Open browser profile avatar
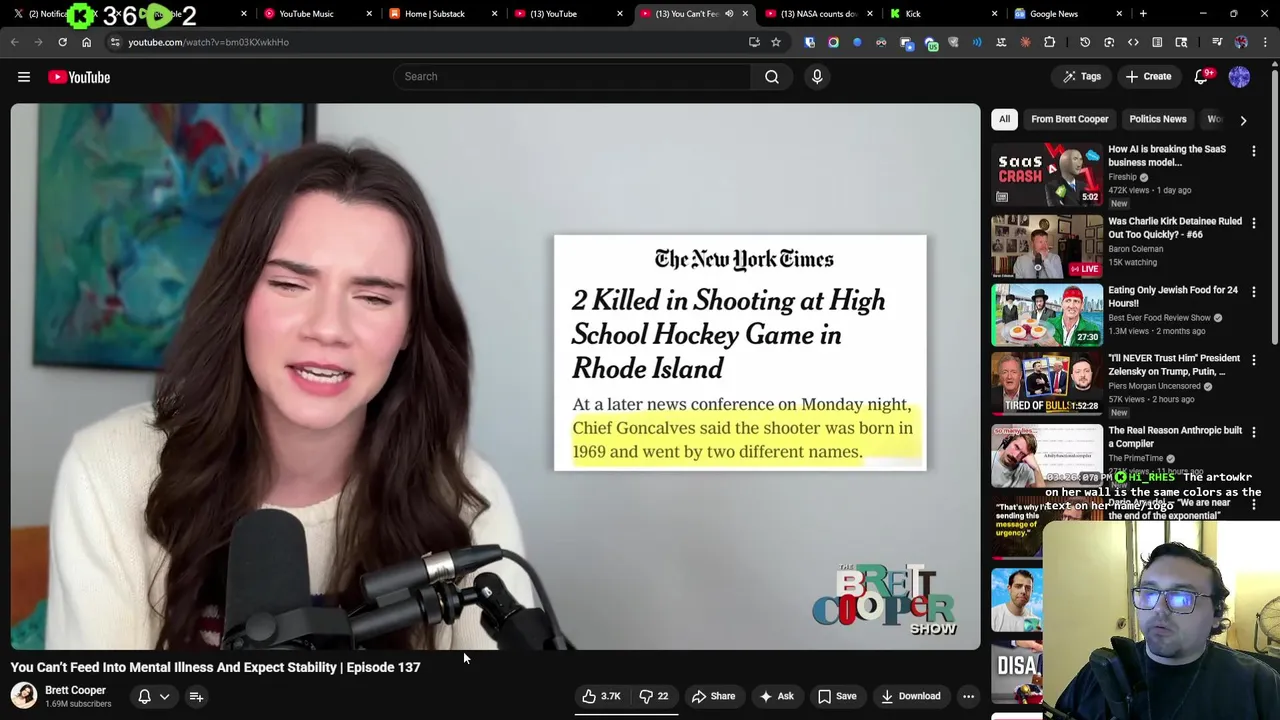This screenshot has width=1280, height=720. click(x=1241, y=42)
